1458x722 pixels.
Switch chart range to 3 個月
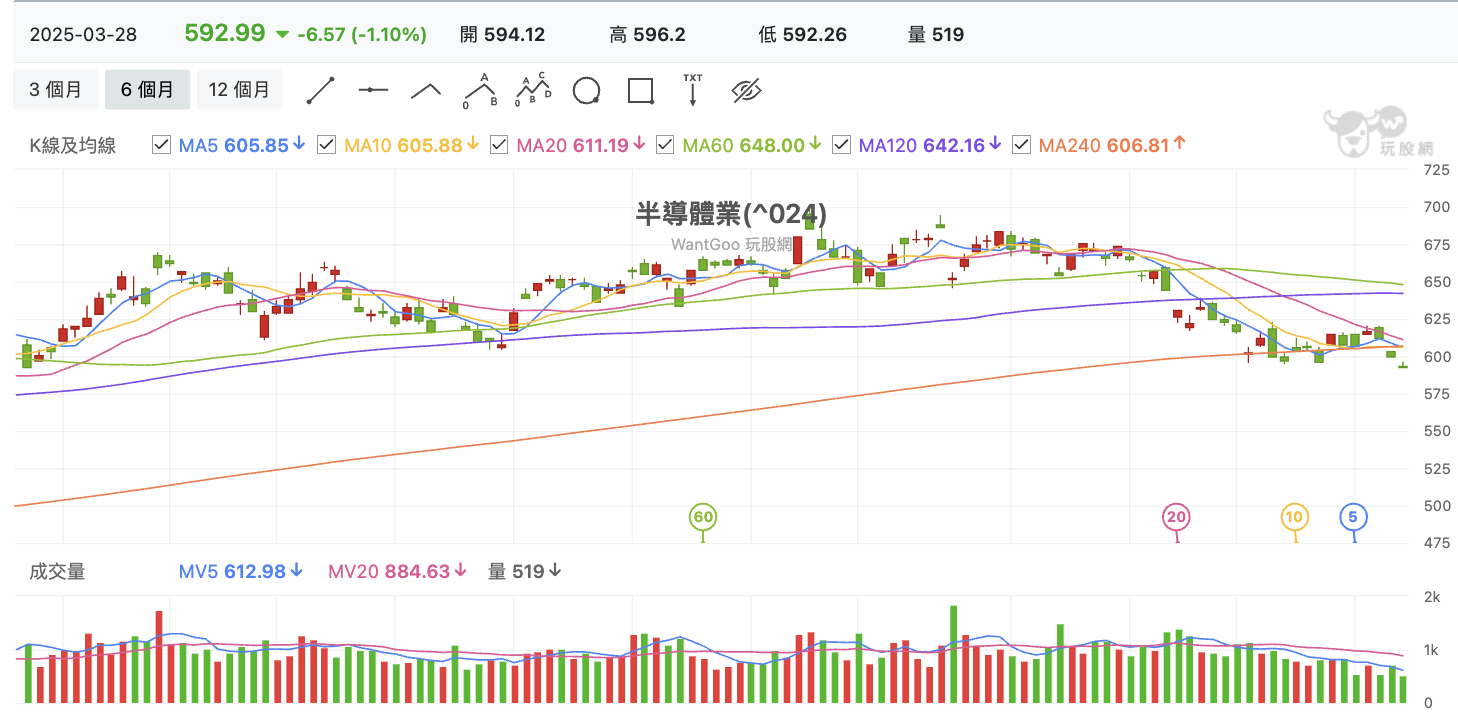click(x=56, y=90)
